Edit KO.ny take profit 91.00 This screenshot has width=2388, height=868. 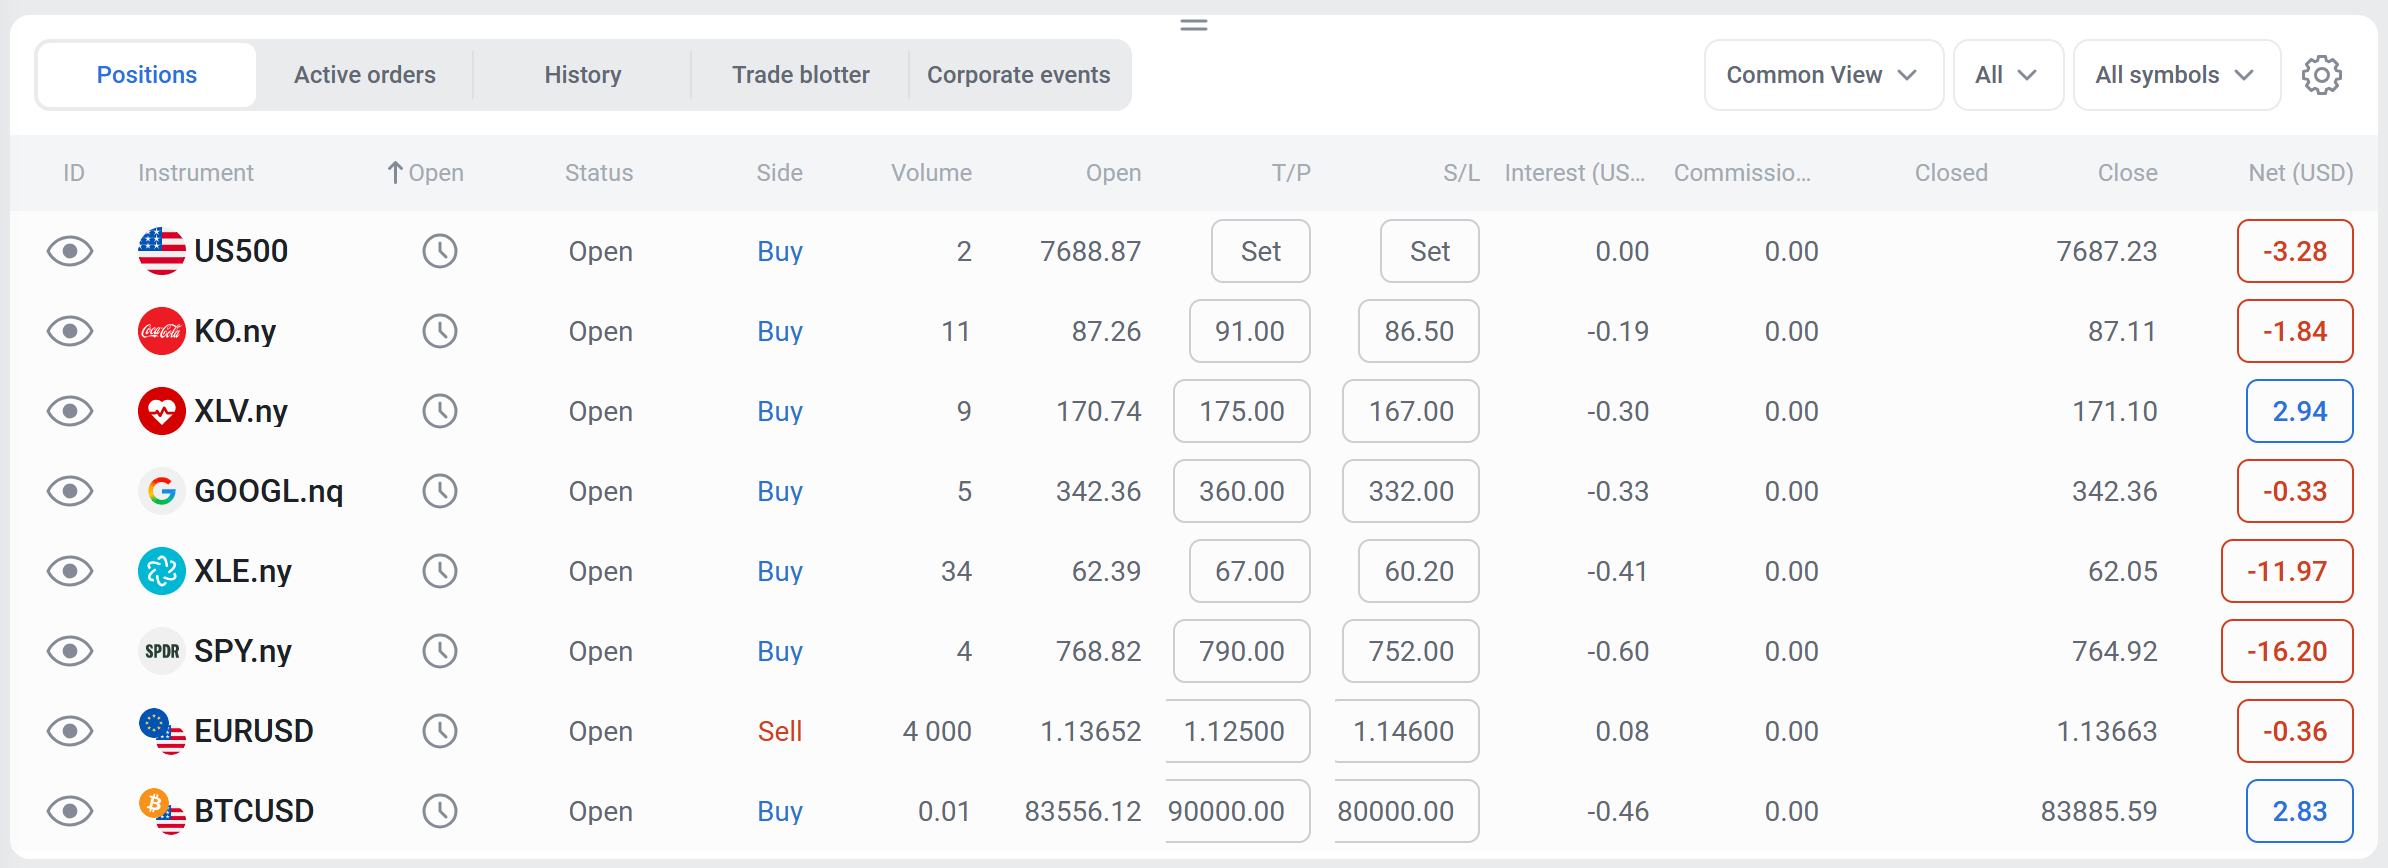tap(1249, 331)
